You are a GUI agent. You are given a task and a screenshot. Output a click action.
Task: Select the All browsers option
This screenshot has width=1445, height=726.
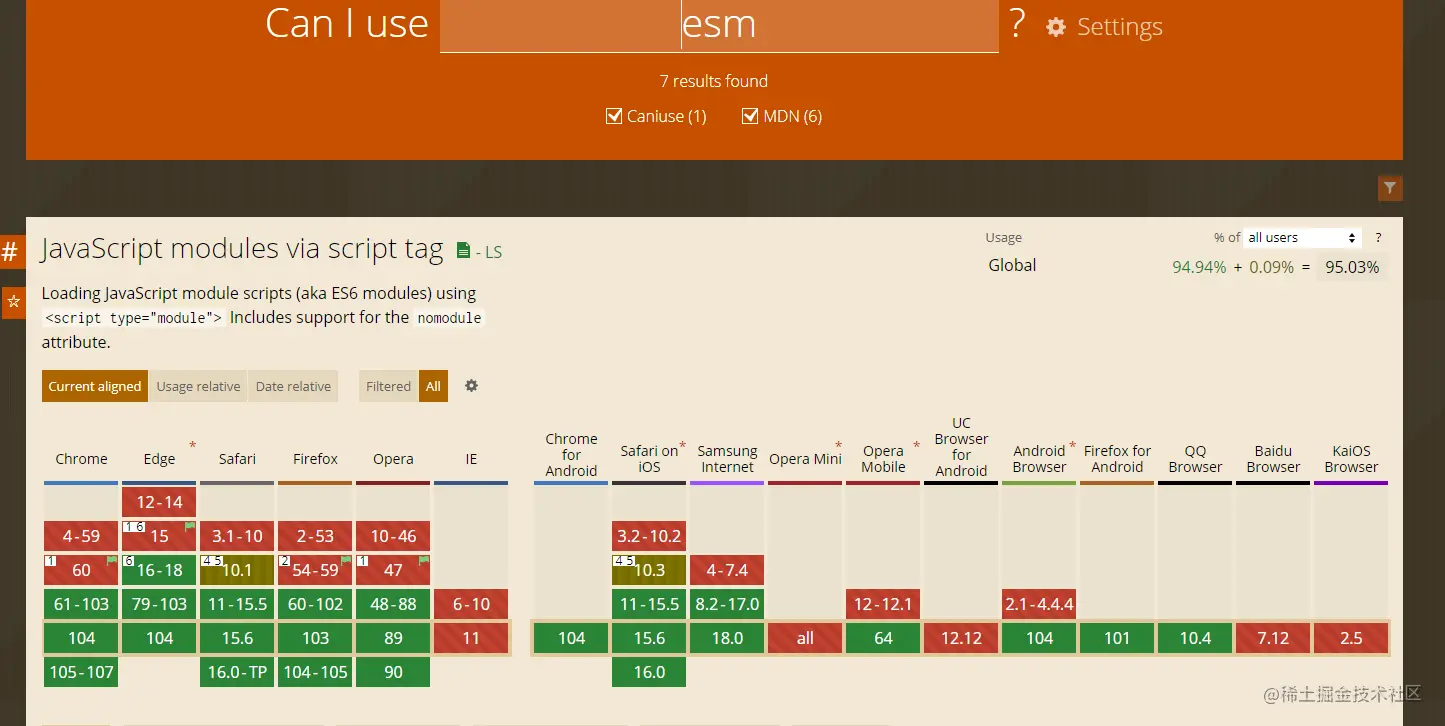coord(433,386)
